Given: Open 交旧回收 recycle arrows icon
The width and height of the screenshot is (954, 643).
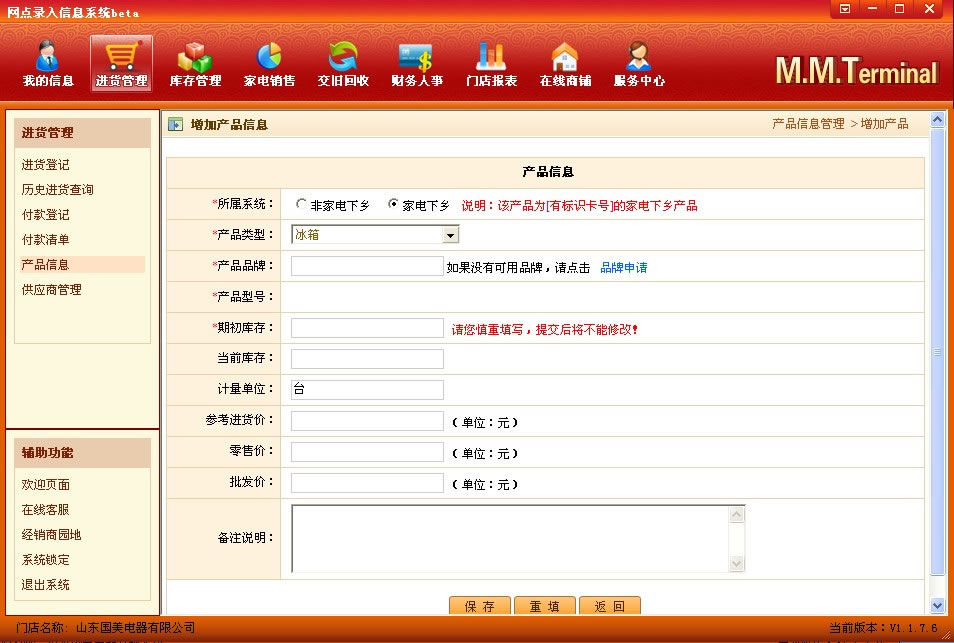Looking at the screenshot, I should (343, 63).
